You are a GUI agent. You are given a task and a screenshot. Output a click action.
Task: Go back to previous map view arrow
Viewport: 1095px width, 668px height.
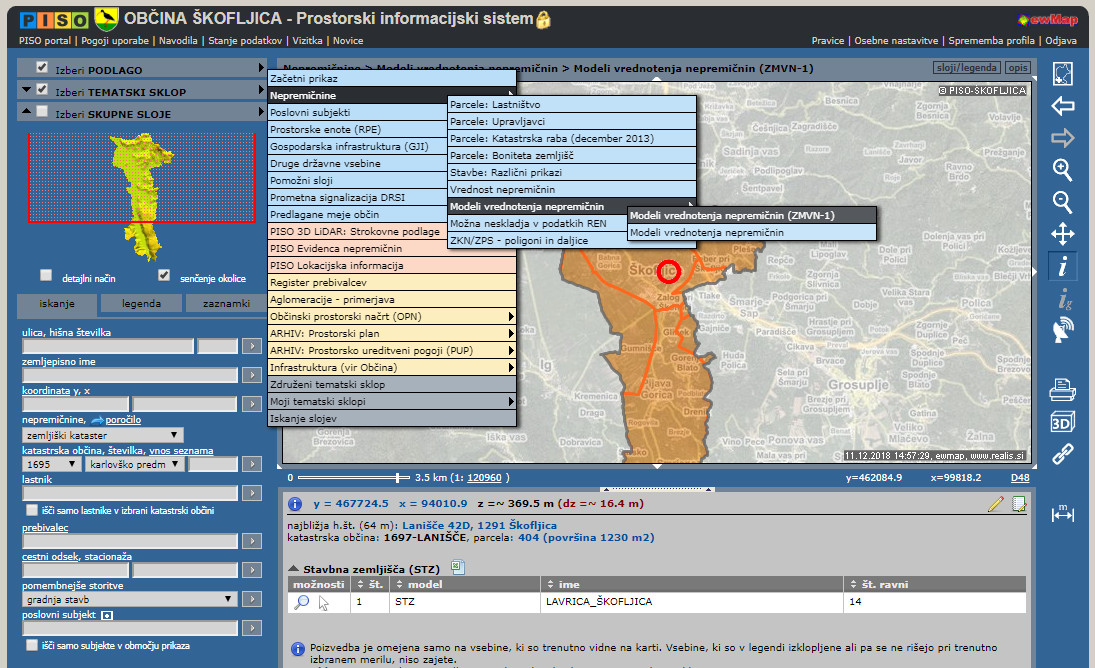tap(1062, 106)
